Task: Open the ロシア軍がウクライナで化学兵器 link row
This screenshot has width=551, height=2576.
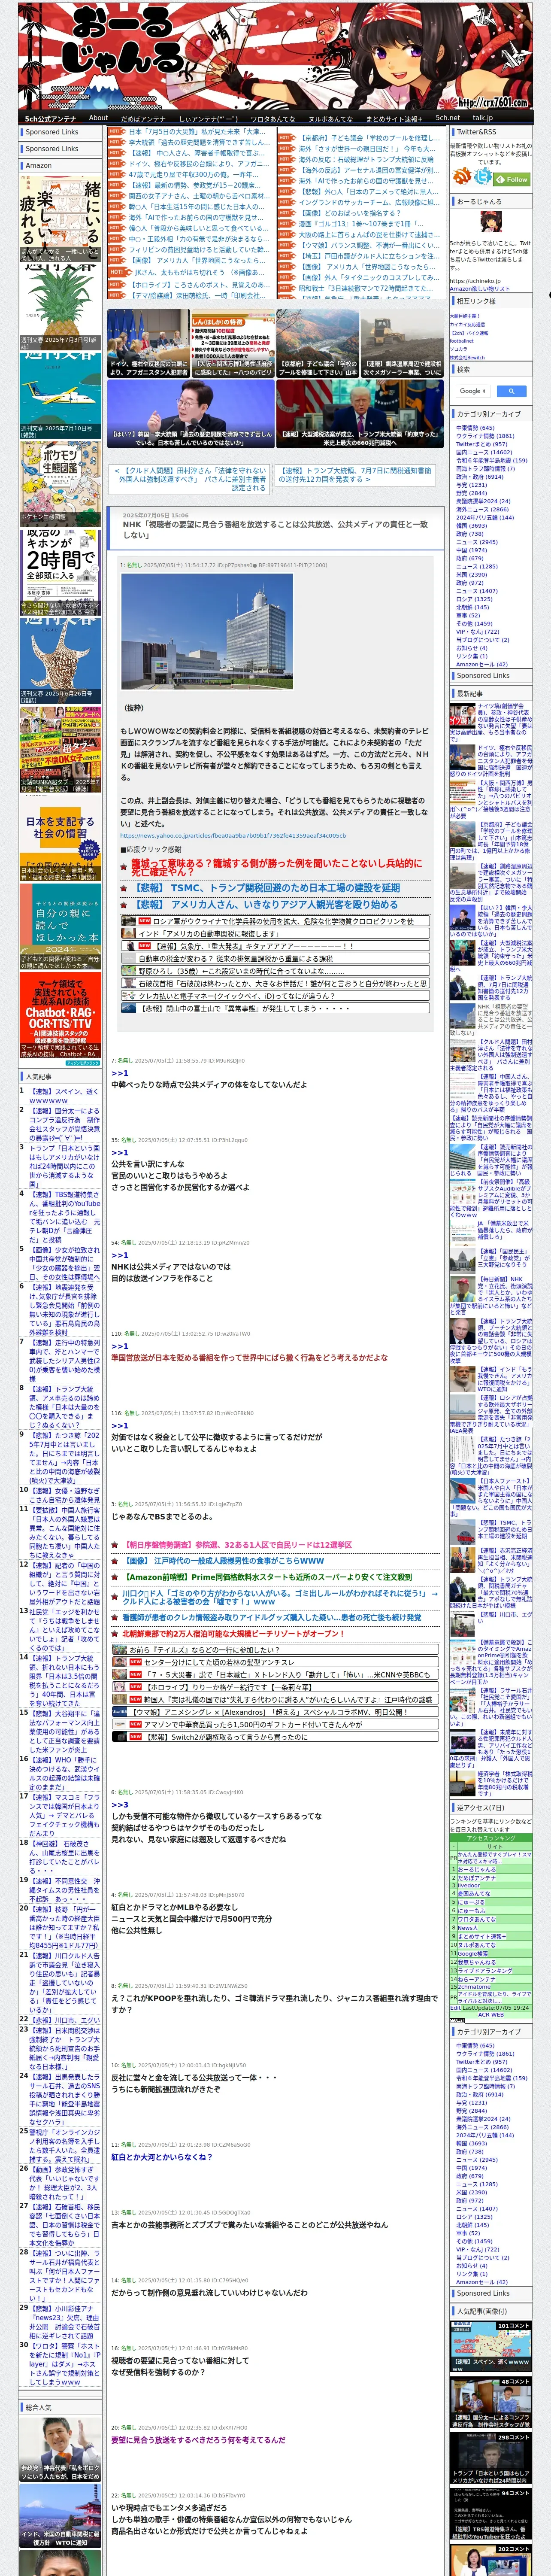Action: [x=276, y=921]
